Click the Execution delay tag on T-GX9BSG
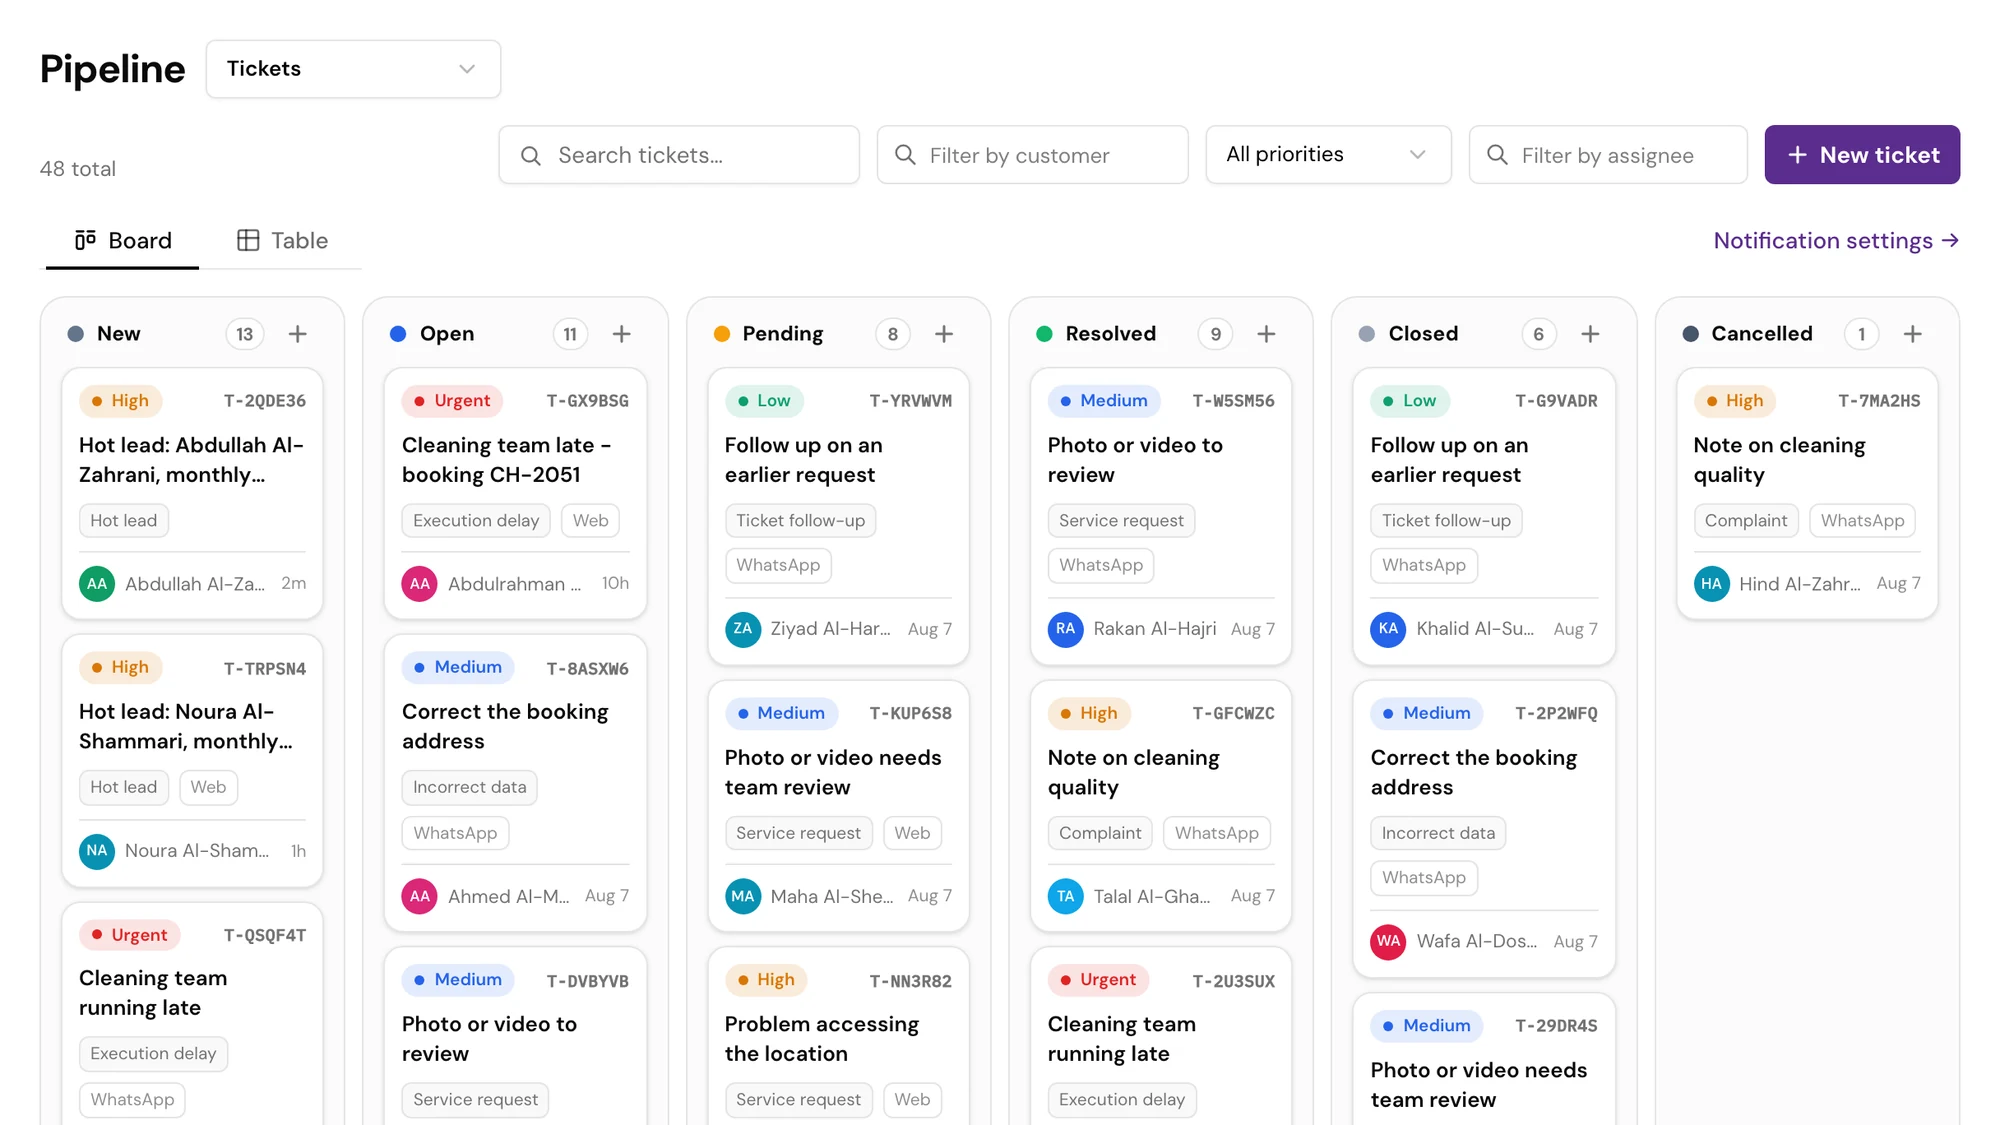The image size is (2000, 1125). click(x=476, y=521)
